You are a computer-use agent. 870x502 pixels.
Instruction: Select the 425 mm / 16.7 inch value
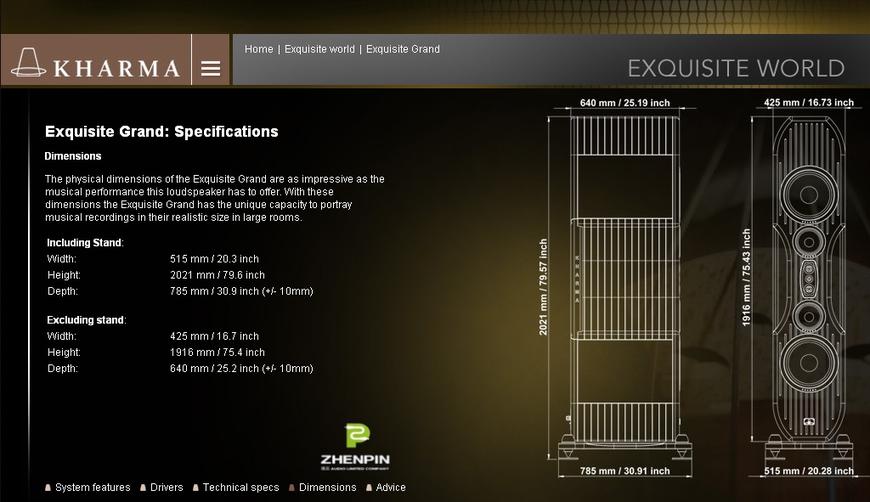click(x=214, y=336)
